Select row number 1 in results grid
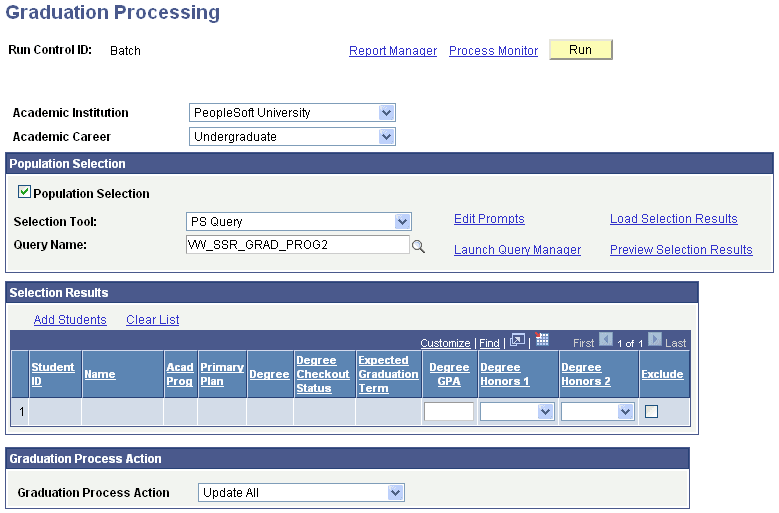This screenshot has height=513, width=779. pos(21,412)
